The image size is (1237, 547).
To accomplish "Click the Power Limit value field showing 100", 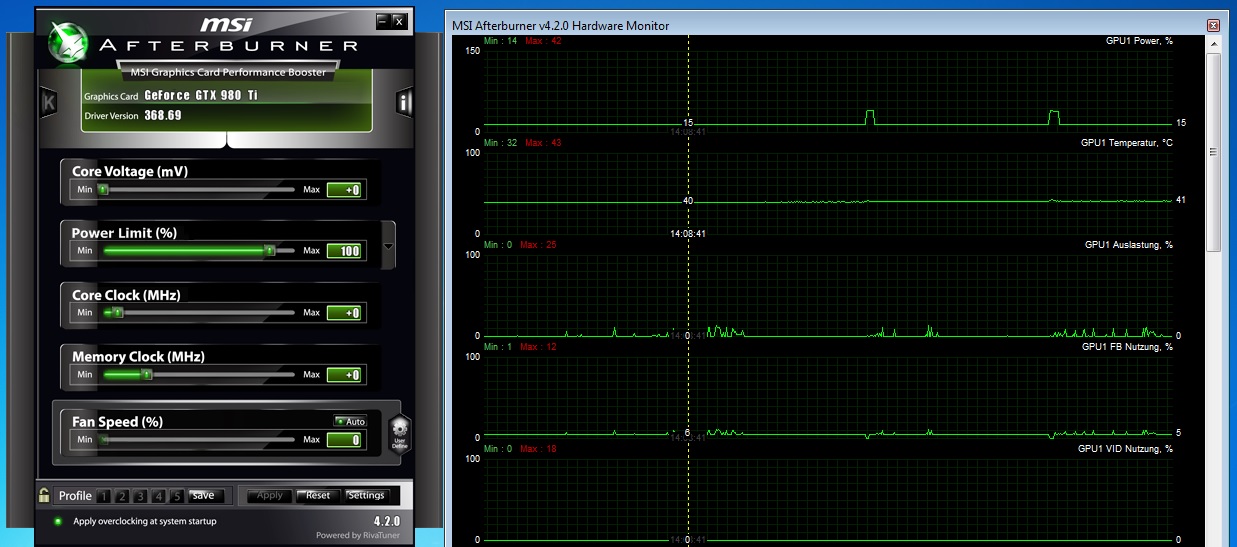I will (344, 251).
